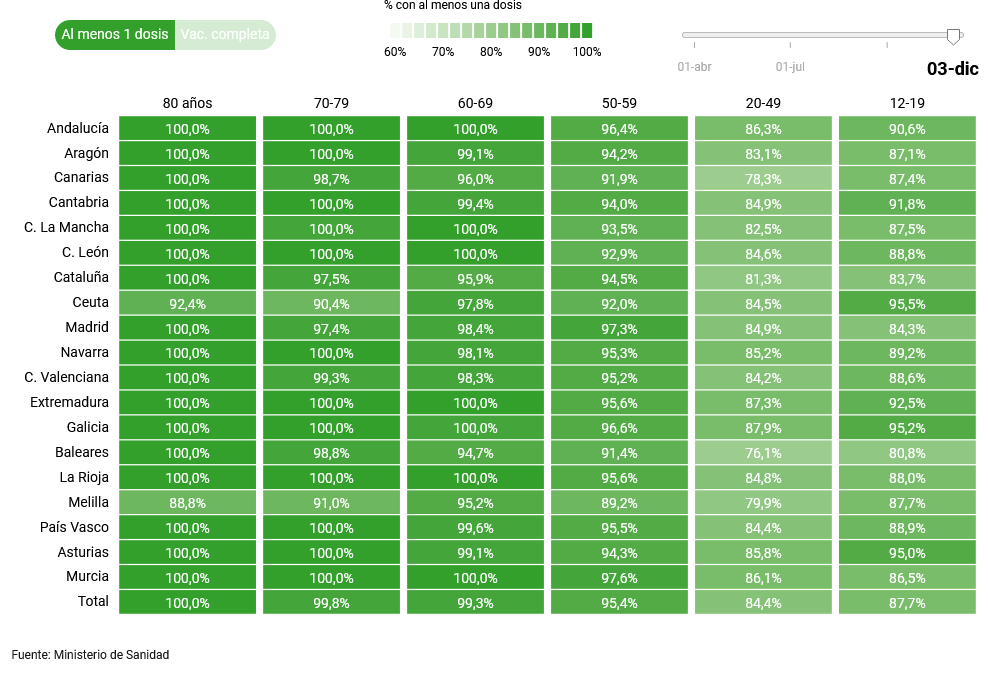The height and width of the screenshot is (674, 988).
Task: Click Melilla 80 años cell showing 88,8%
Action: click(x=188, y=502)
